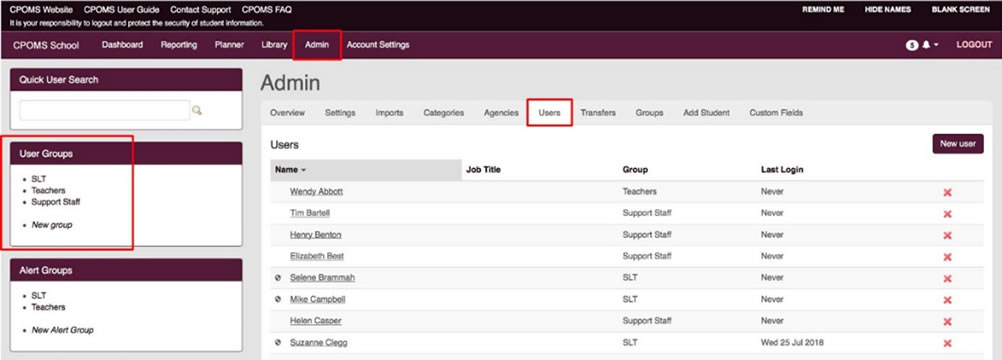Open SLT under Alert Groups

(x=38, y=295)
